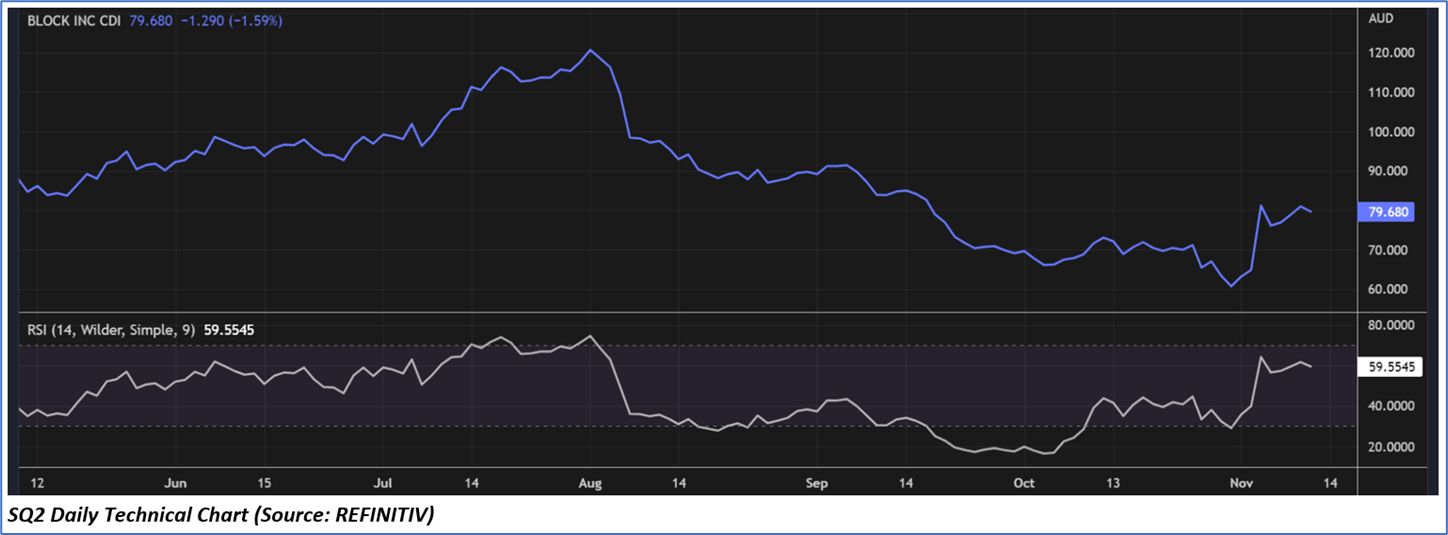The image size is (1448, 535).
Task: Click the price line peak near 120
Action: (x=590, y=50)
